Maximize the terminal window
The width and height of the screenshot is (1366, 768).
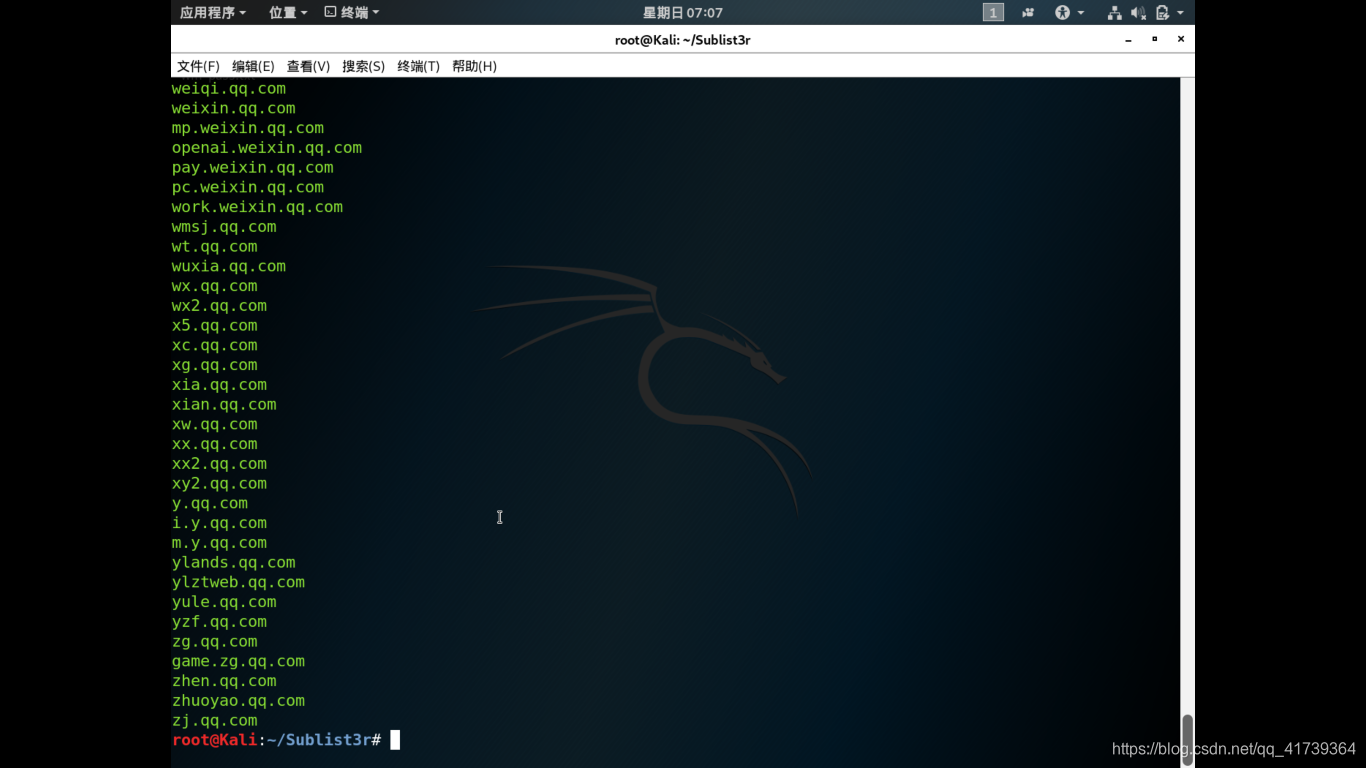pos(1155,39)
